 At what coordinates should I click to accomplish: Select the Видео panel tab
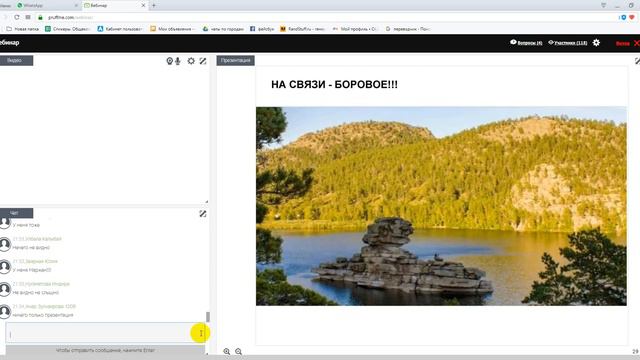(x=16, y=60)
